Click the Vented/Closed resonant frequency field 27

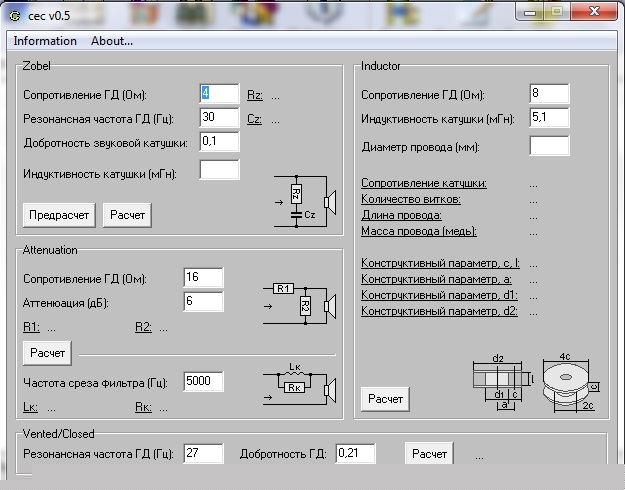(203, 453)
